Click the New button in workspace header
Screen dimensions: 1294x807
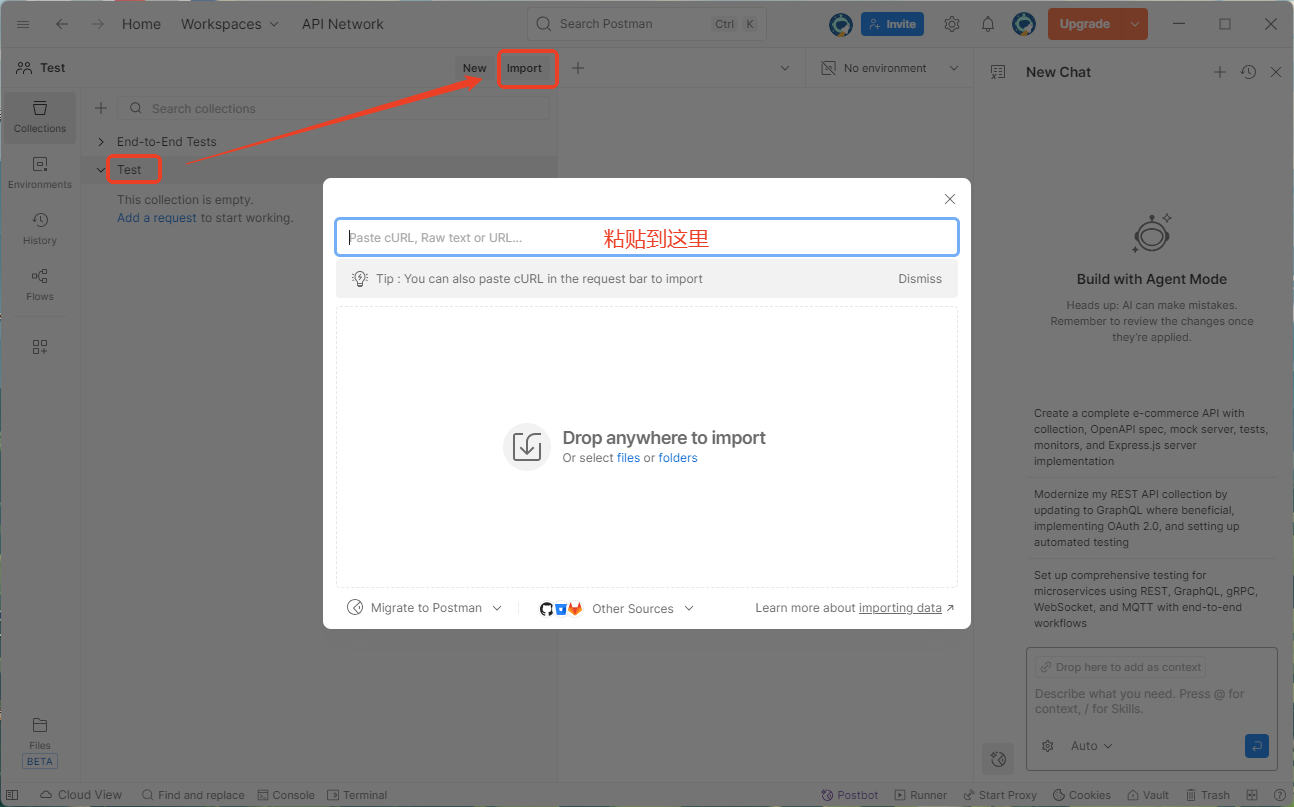click(474, 68)
